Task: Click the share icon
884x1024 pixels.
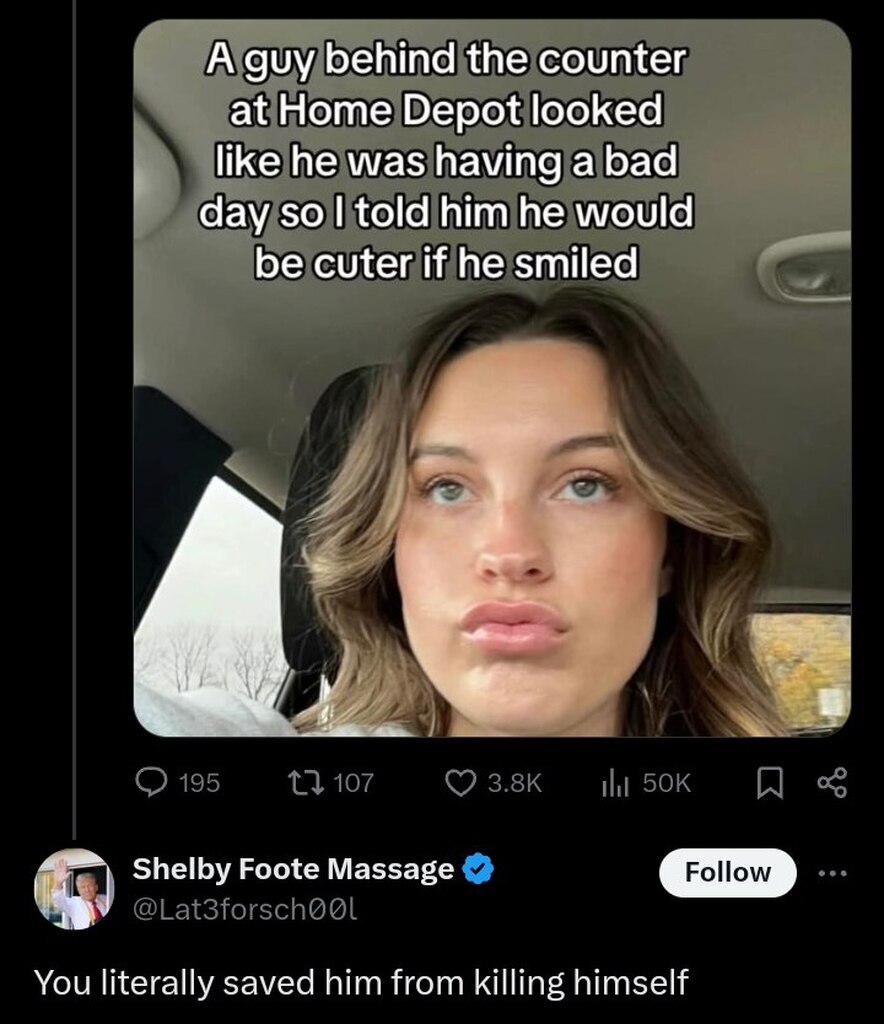Action: [832, 782]
